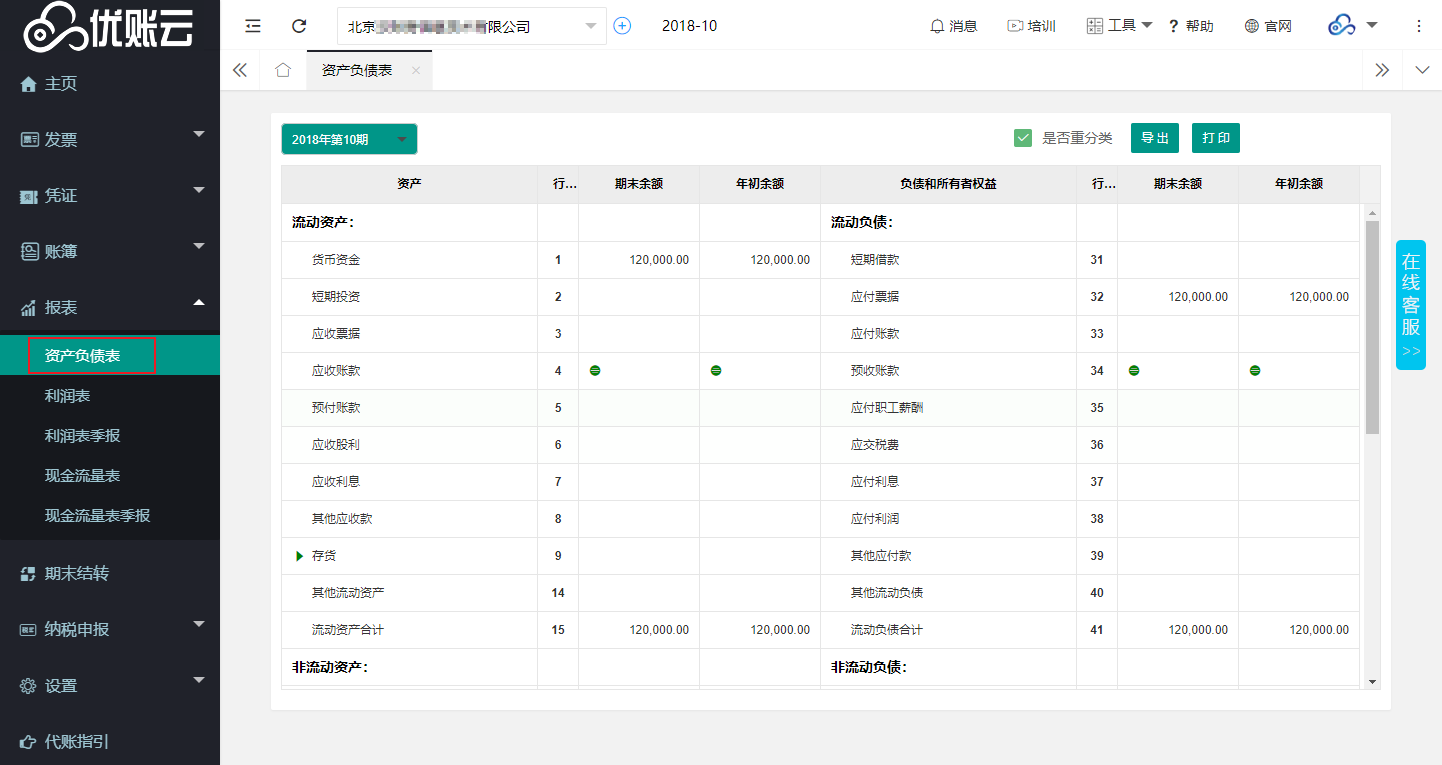Select 货币资金 期末余额 value 120,000.00
This screenshot has width=1442, height=765.
pyautogui.click(x=659, y=260)
